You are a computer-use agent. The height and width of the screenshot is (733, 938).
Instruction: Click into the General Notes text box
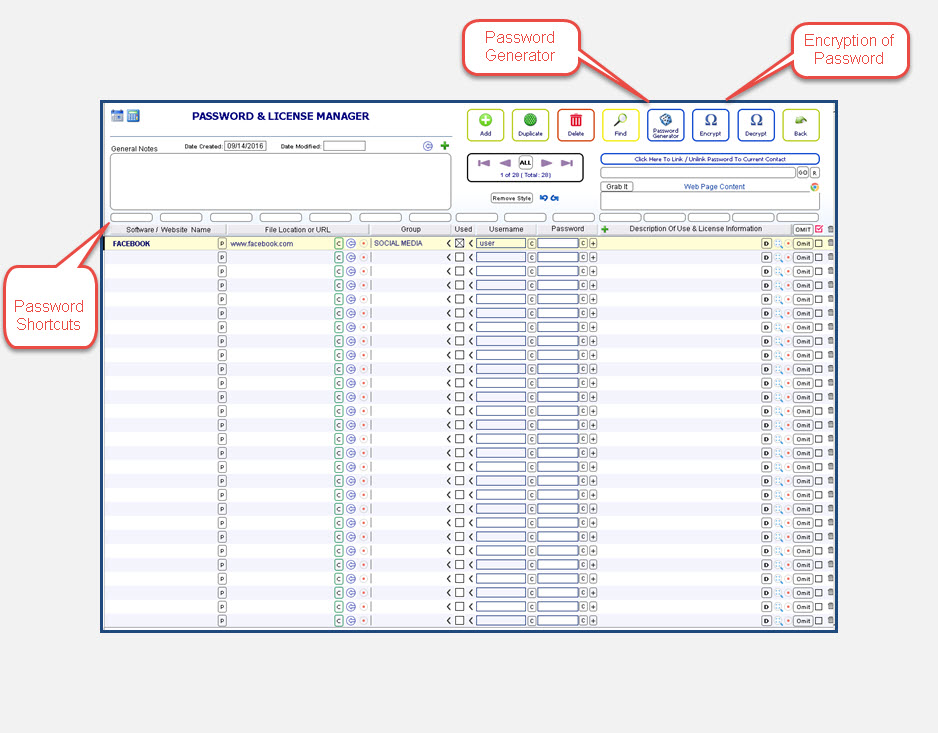[x=280, y=181]
